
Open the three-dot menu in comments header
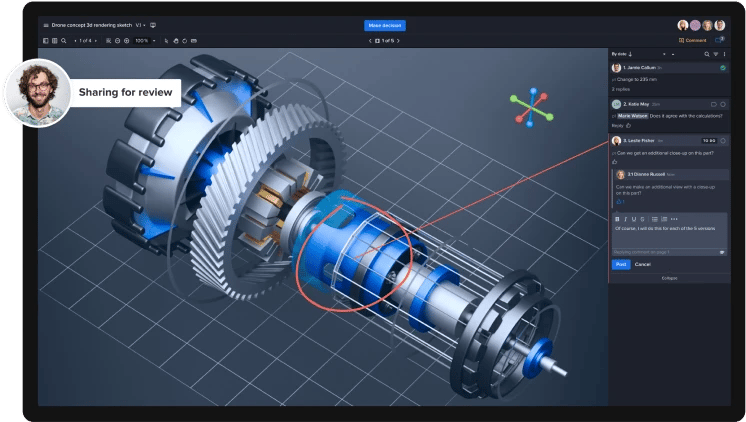click(724, 53)
